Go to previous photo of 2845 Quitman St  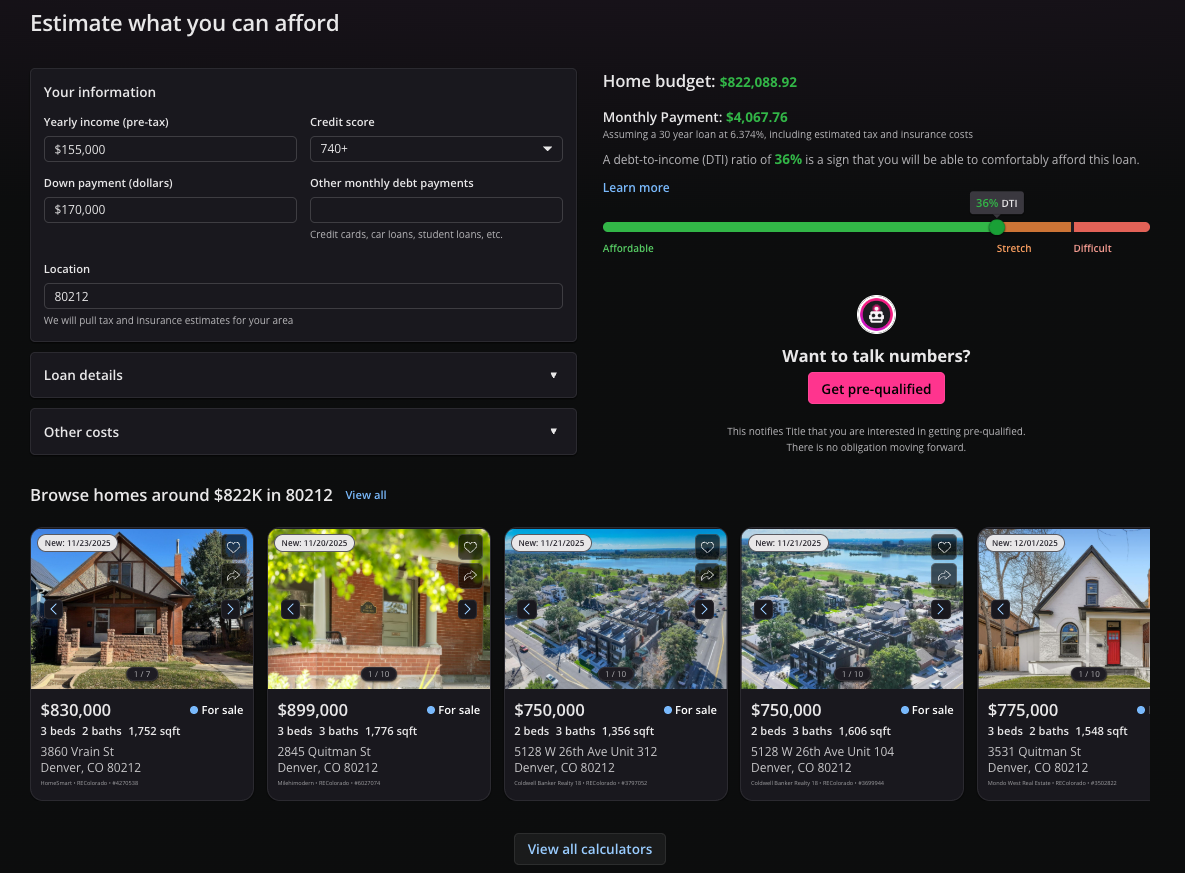click(290, 609)
